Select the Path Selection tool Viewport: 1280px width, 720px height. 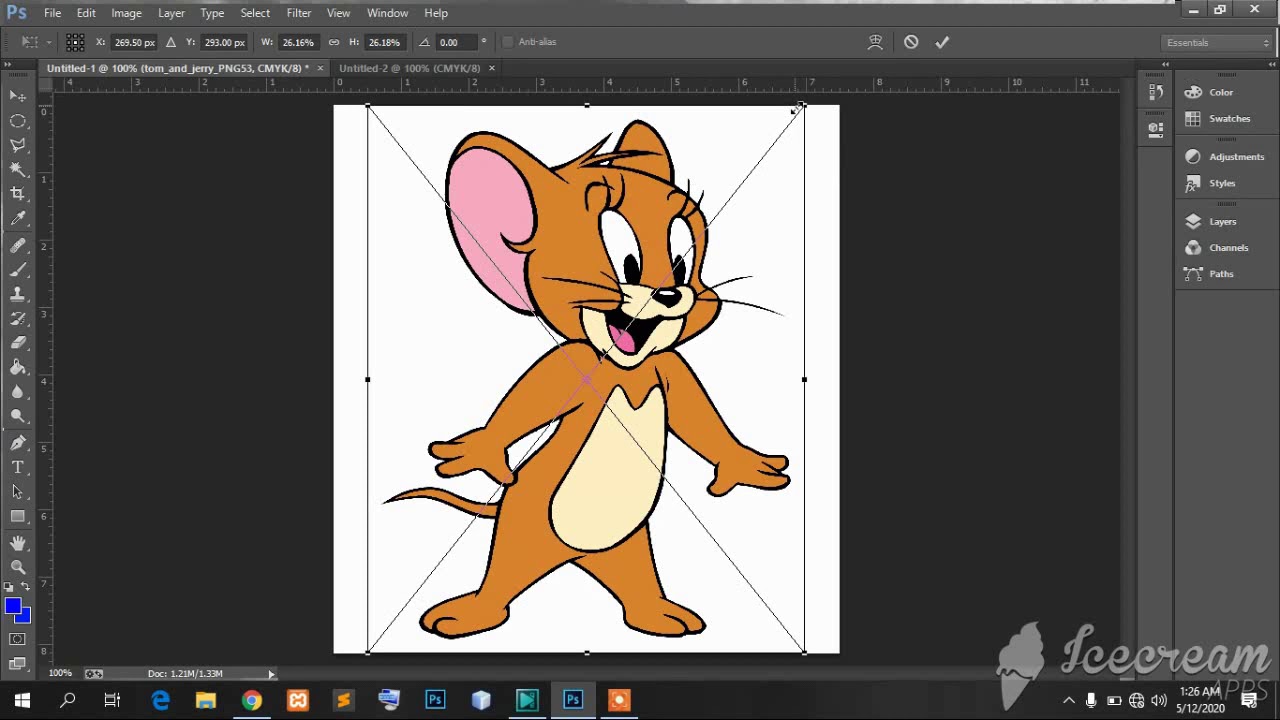18,492
